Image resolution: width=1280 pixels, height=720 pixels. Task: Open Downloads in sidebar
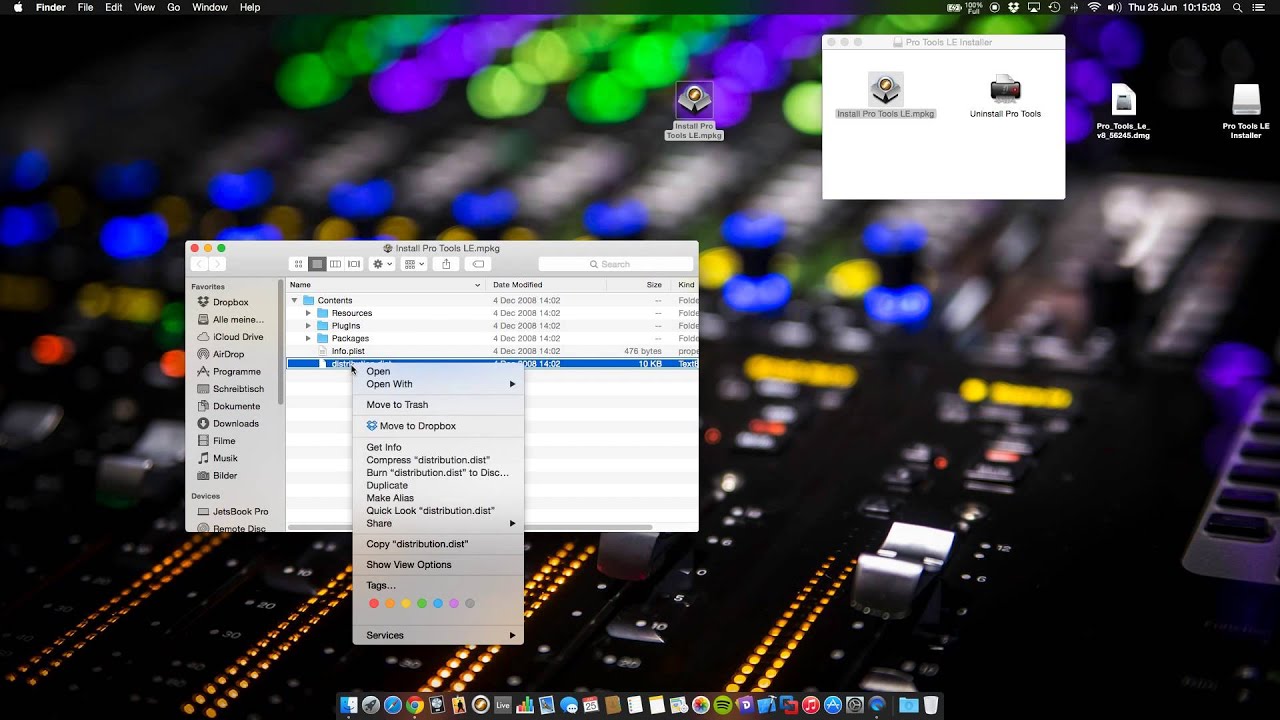coord(230,423)
